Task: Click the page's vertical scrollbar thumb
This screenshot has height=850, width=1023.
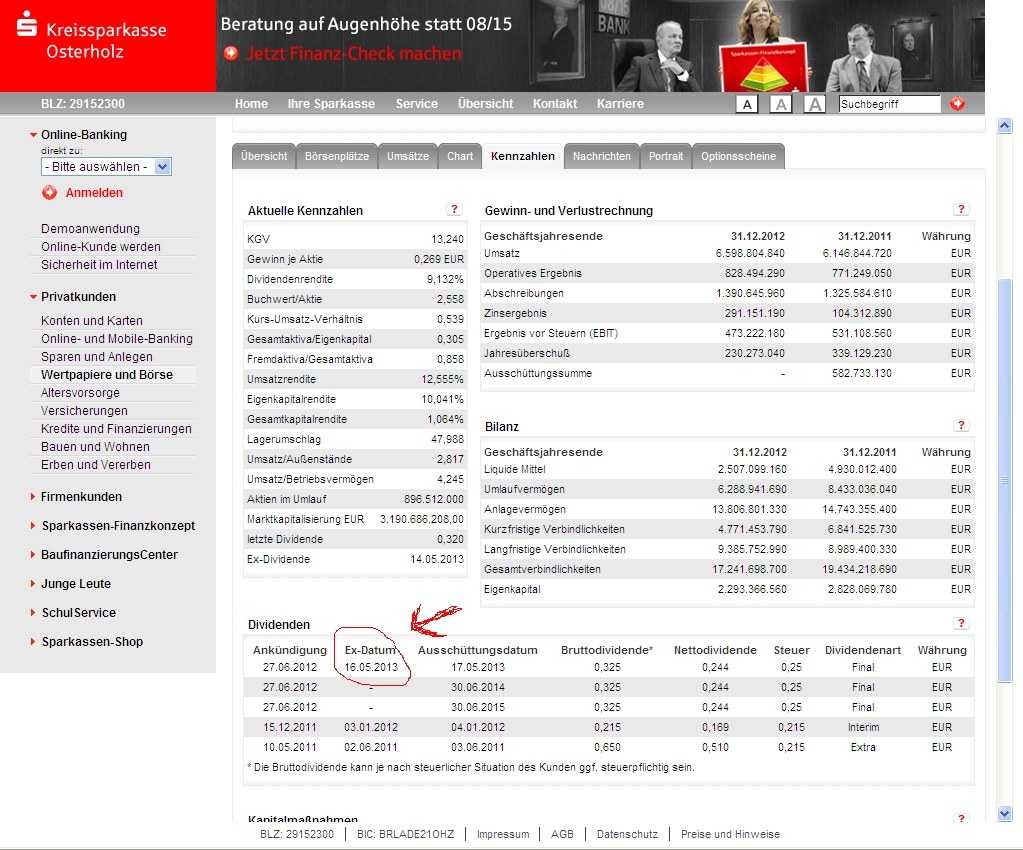Action: (1005, 480)
